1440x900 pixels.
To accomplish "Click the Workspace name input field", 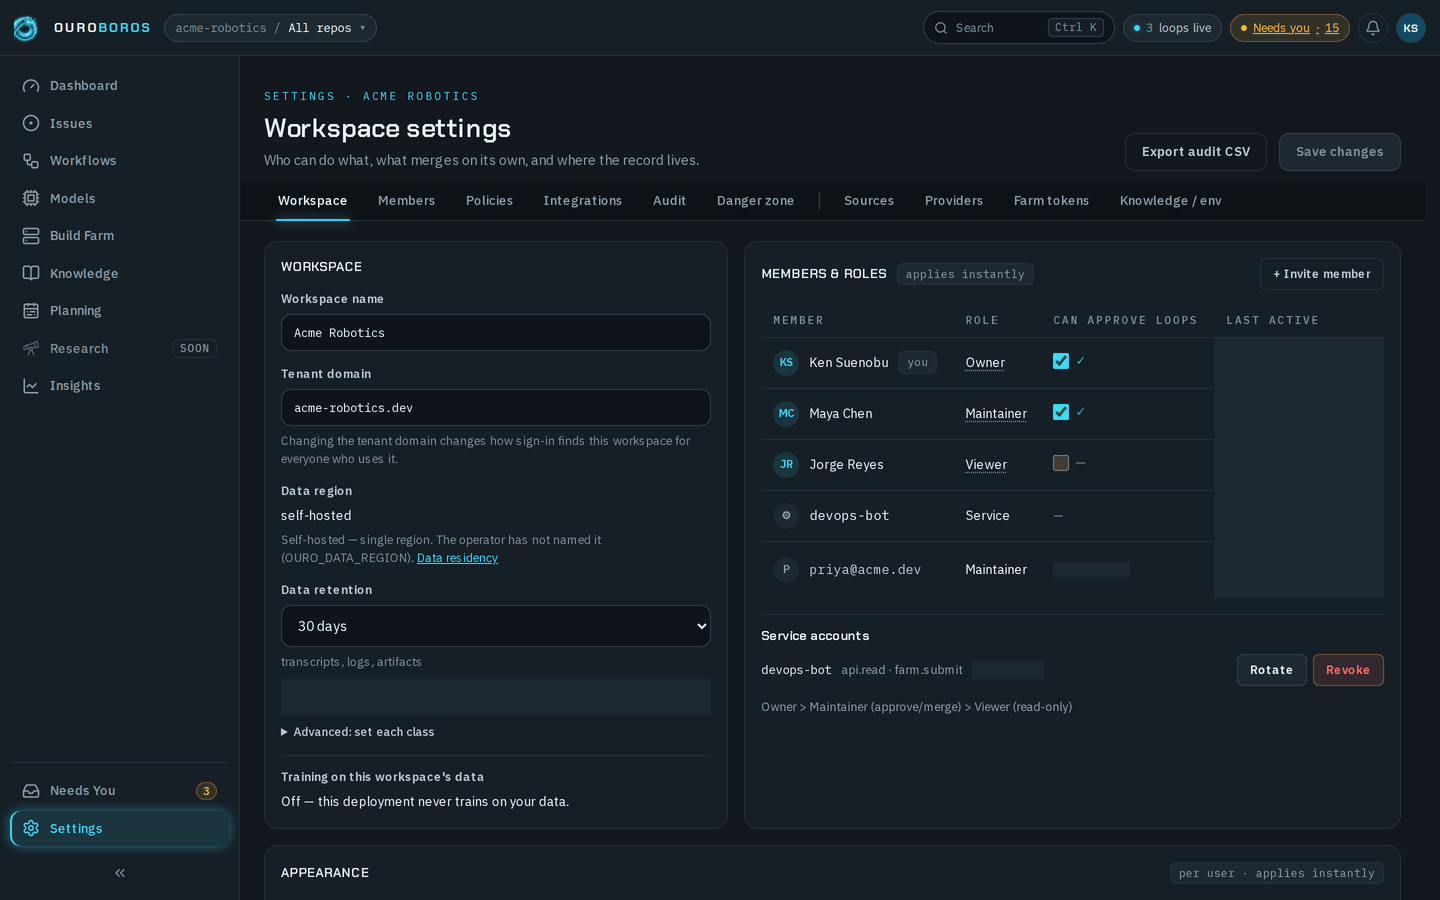I will (x=496, y=333).
